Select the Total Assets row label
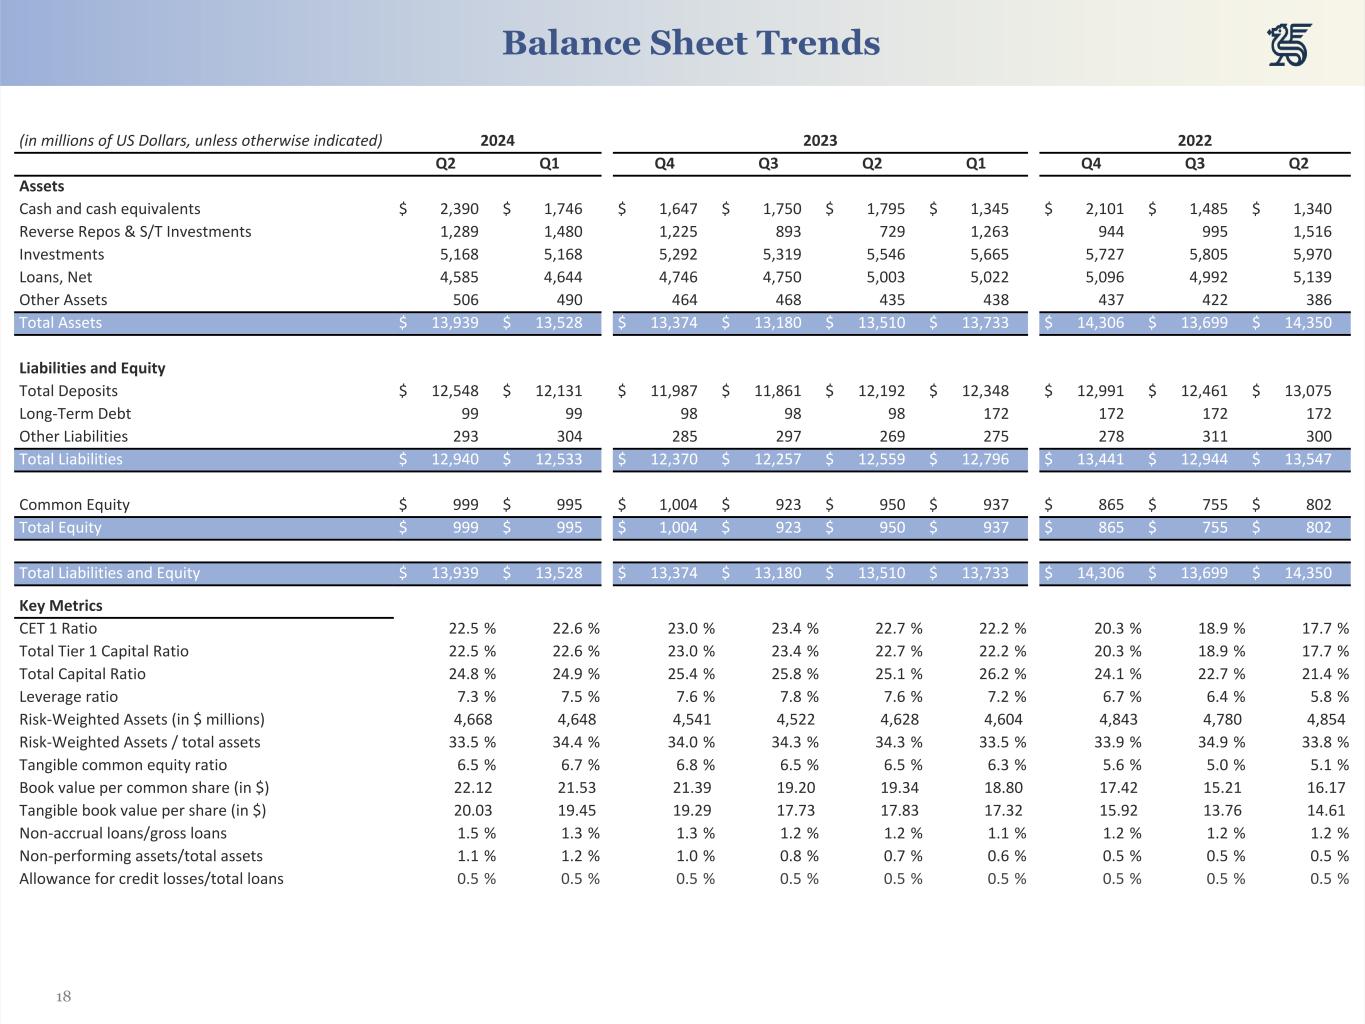 [60, 322]
